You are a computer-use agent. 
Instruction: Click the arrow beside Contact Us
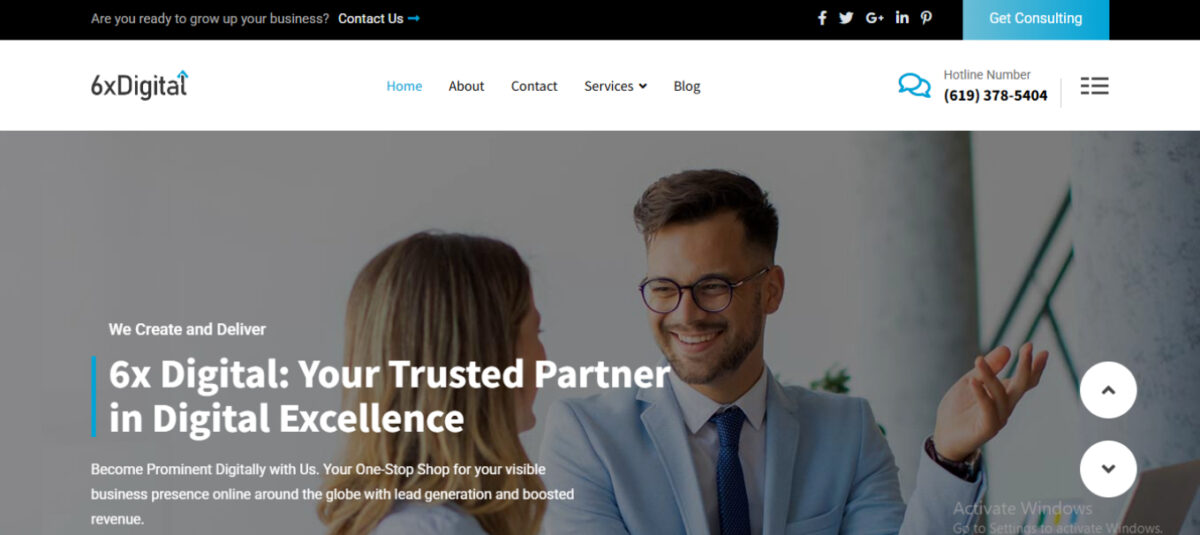(x=414, y=18)
